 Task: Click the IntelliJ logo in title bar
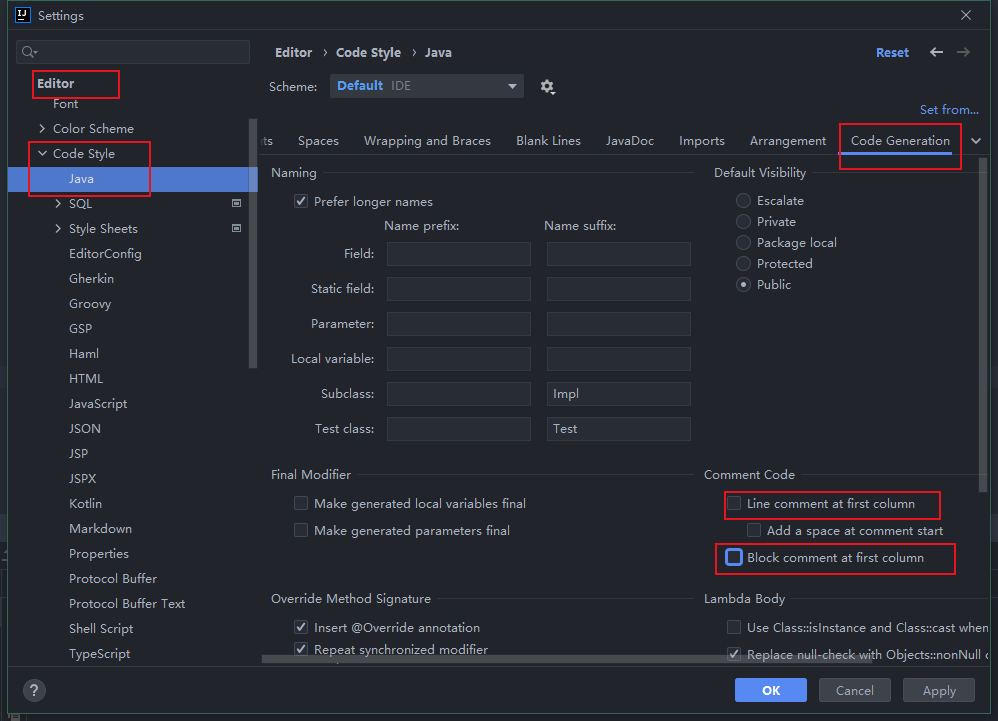(x=23, y=15)
